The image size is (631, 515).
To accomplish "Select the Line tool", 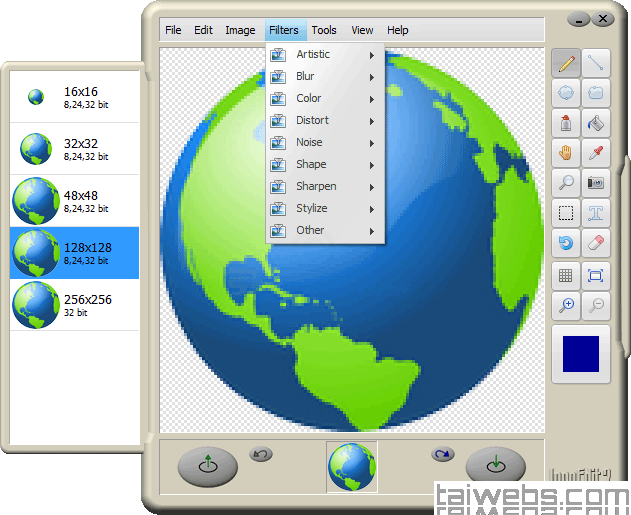I will [596, 64].
